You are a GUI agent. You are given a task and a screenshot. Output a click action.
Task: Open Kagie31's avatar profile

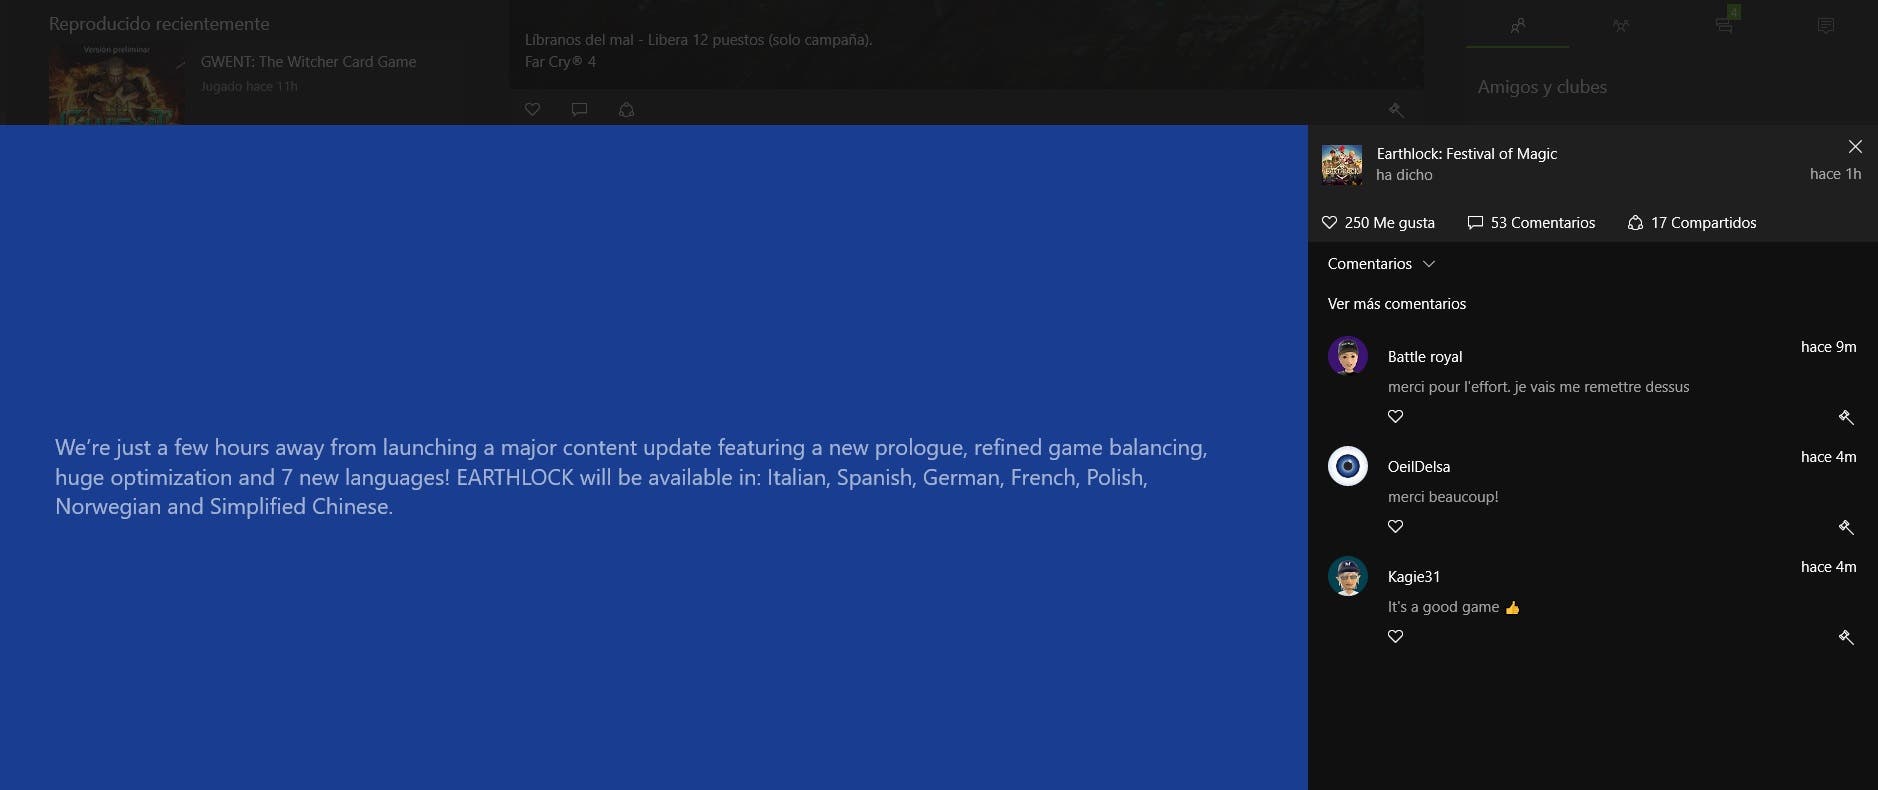coord(1348,576)
